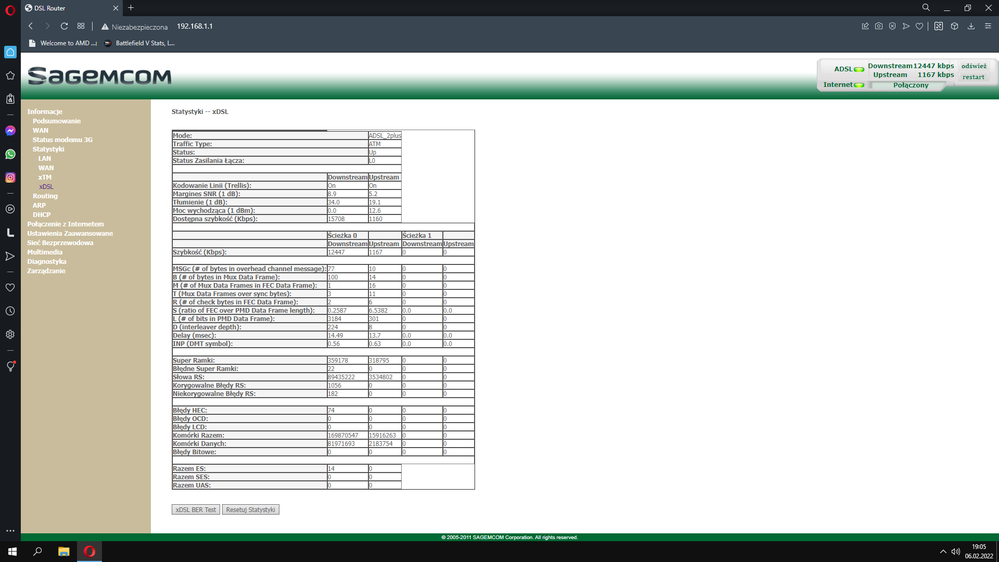
Task: Open Messenger in Opera sidebar
Action: tap(10, 131)
